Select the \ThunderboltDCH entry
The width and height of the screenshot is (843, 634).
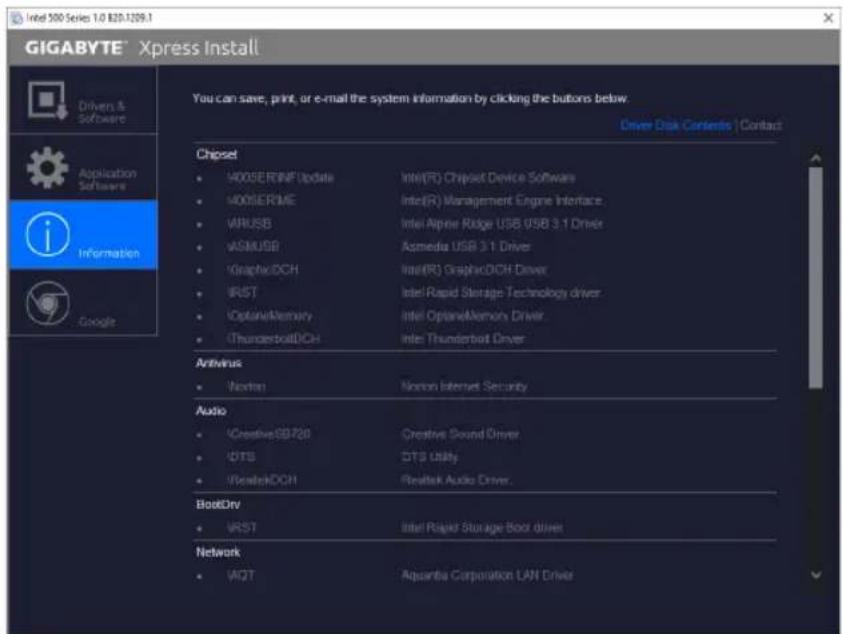[274, 339]
